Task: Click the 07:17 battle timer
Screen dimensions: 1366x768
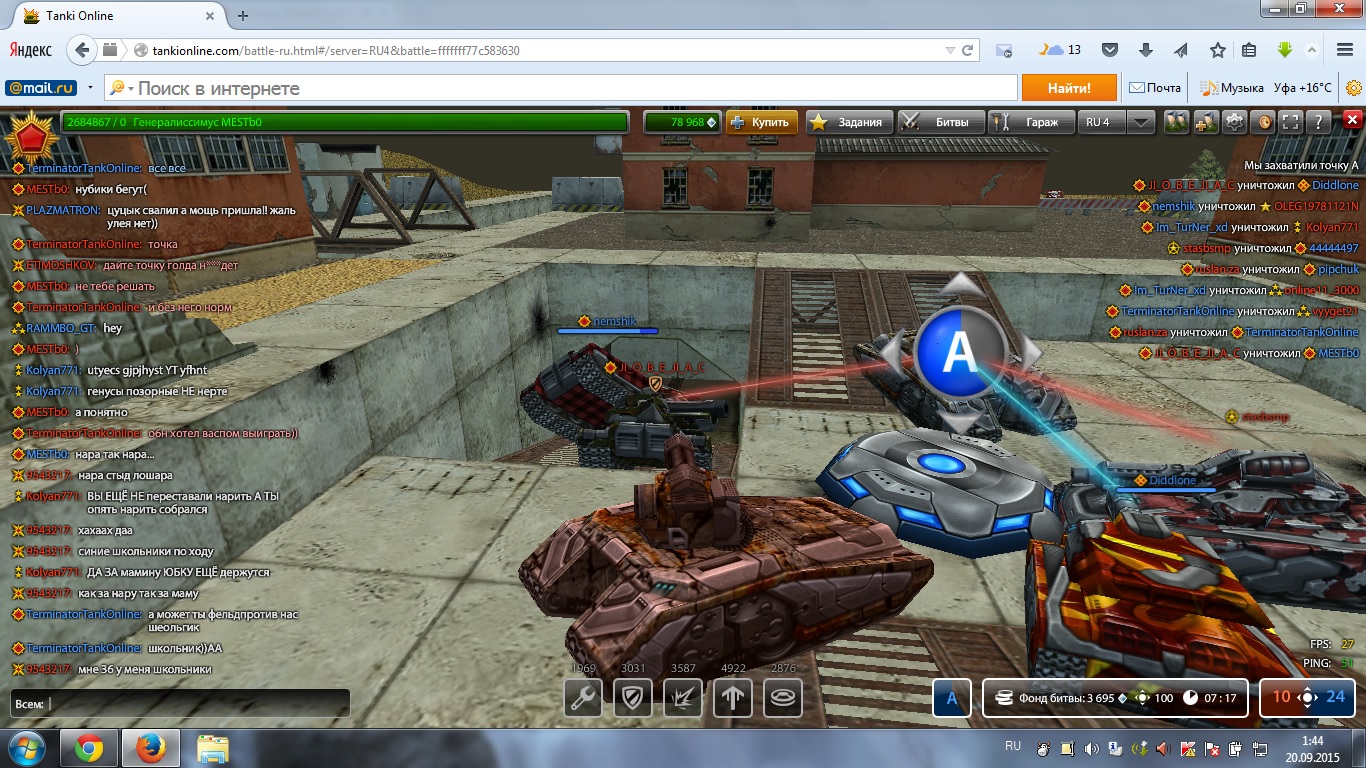Action: [x=1210, y=698]
